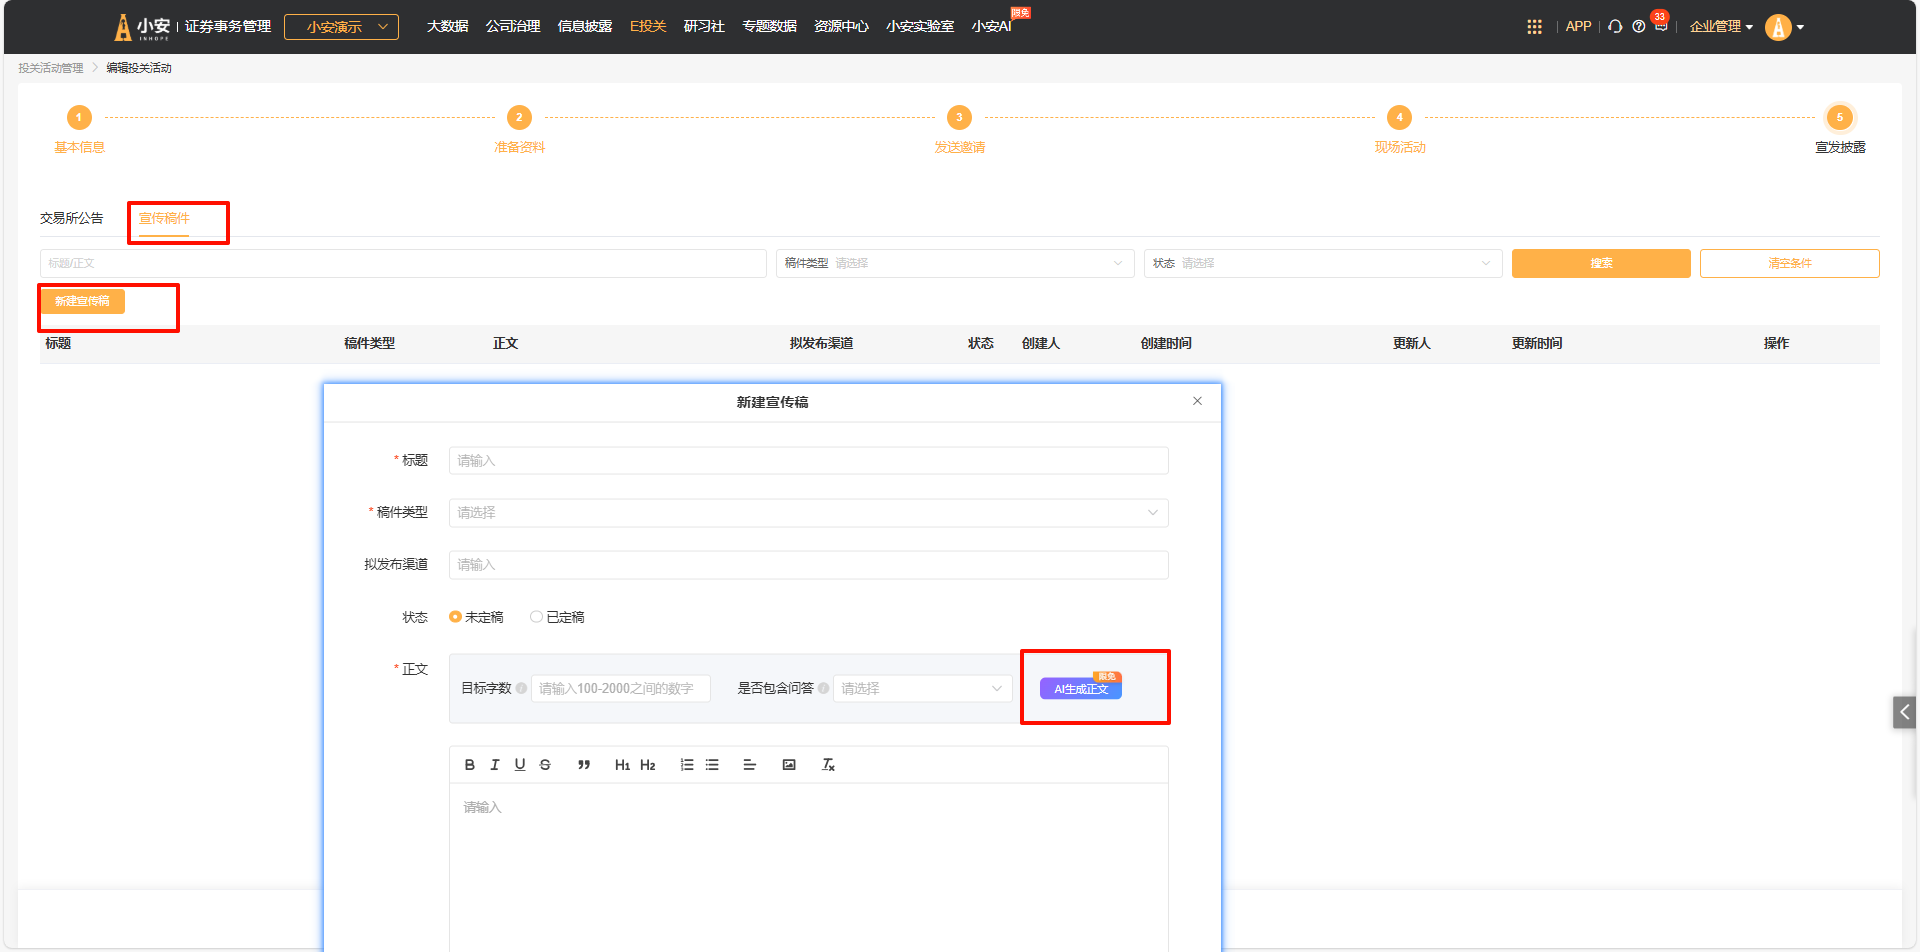Viewport: 1920px width, 952px height.
Task: Open the 信息披露 top menu
Action: click(x=584, y=27)
